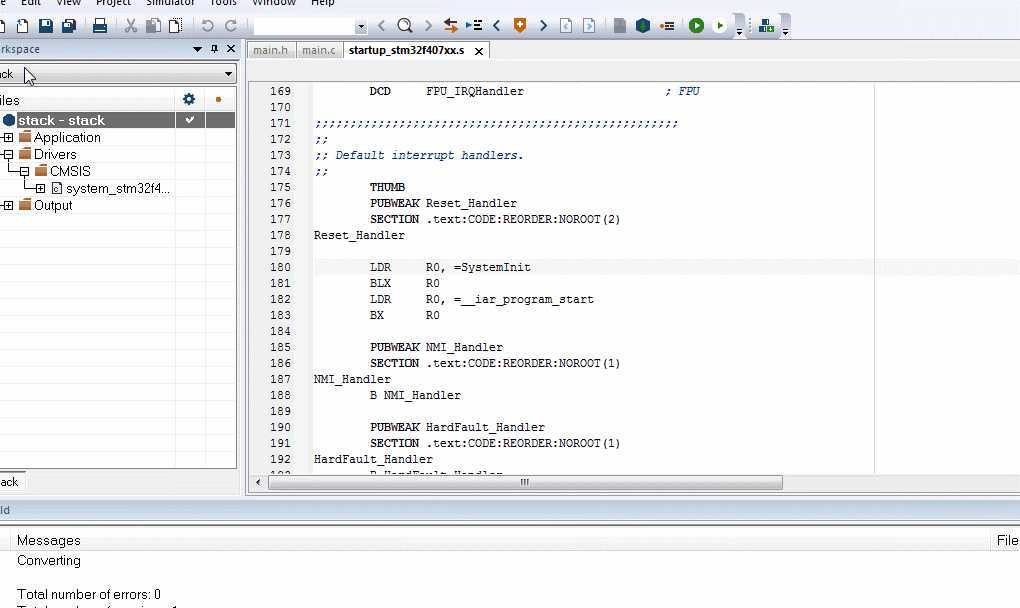Viewport: 1020px width, 608px height.
Task: Click the Print icon
Action: [100, 26]
